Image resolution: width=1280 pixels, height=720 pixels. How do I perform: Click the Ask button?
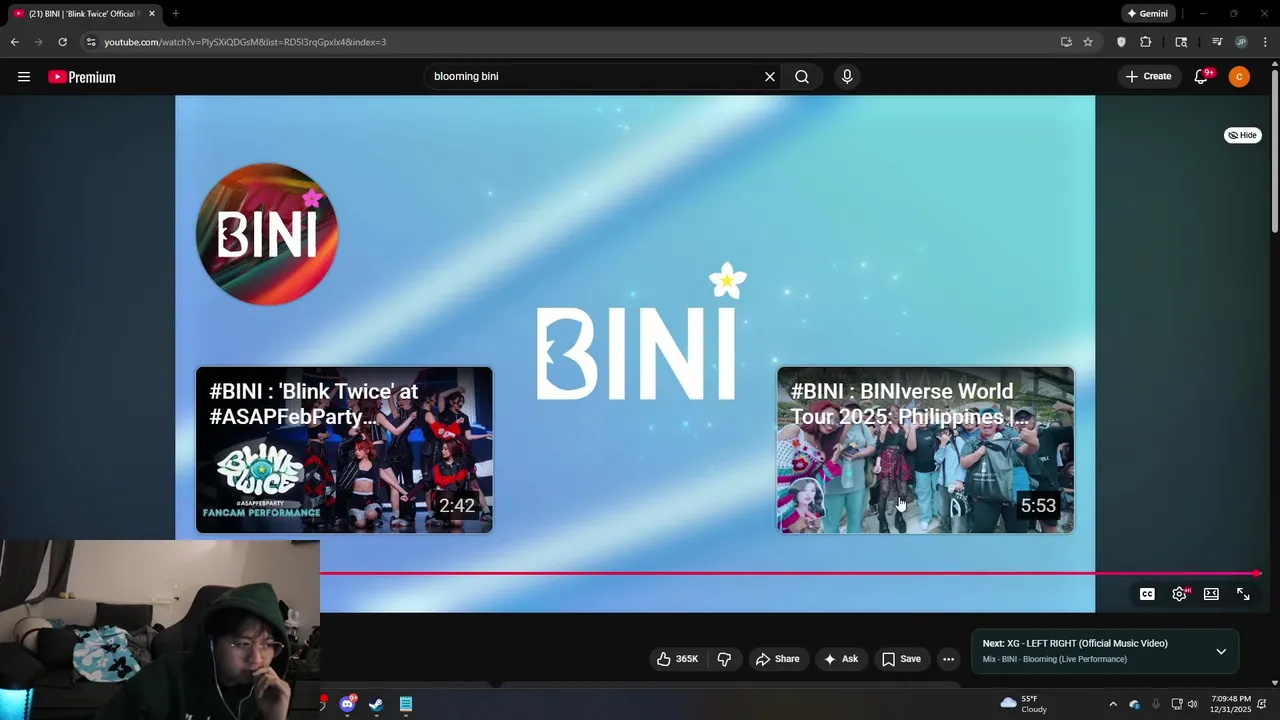coord(840,659)
